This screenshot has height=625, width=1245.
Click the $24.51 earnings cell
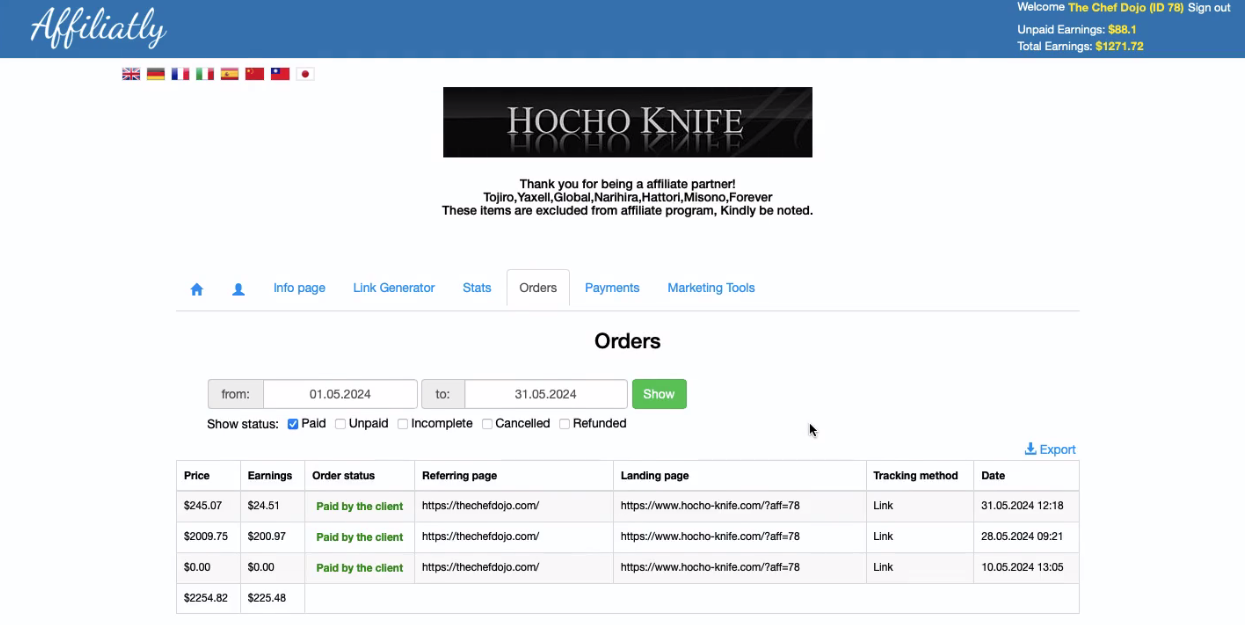click(x=264, y=506)
